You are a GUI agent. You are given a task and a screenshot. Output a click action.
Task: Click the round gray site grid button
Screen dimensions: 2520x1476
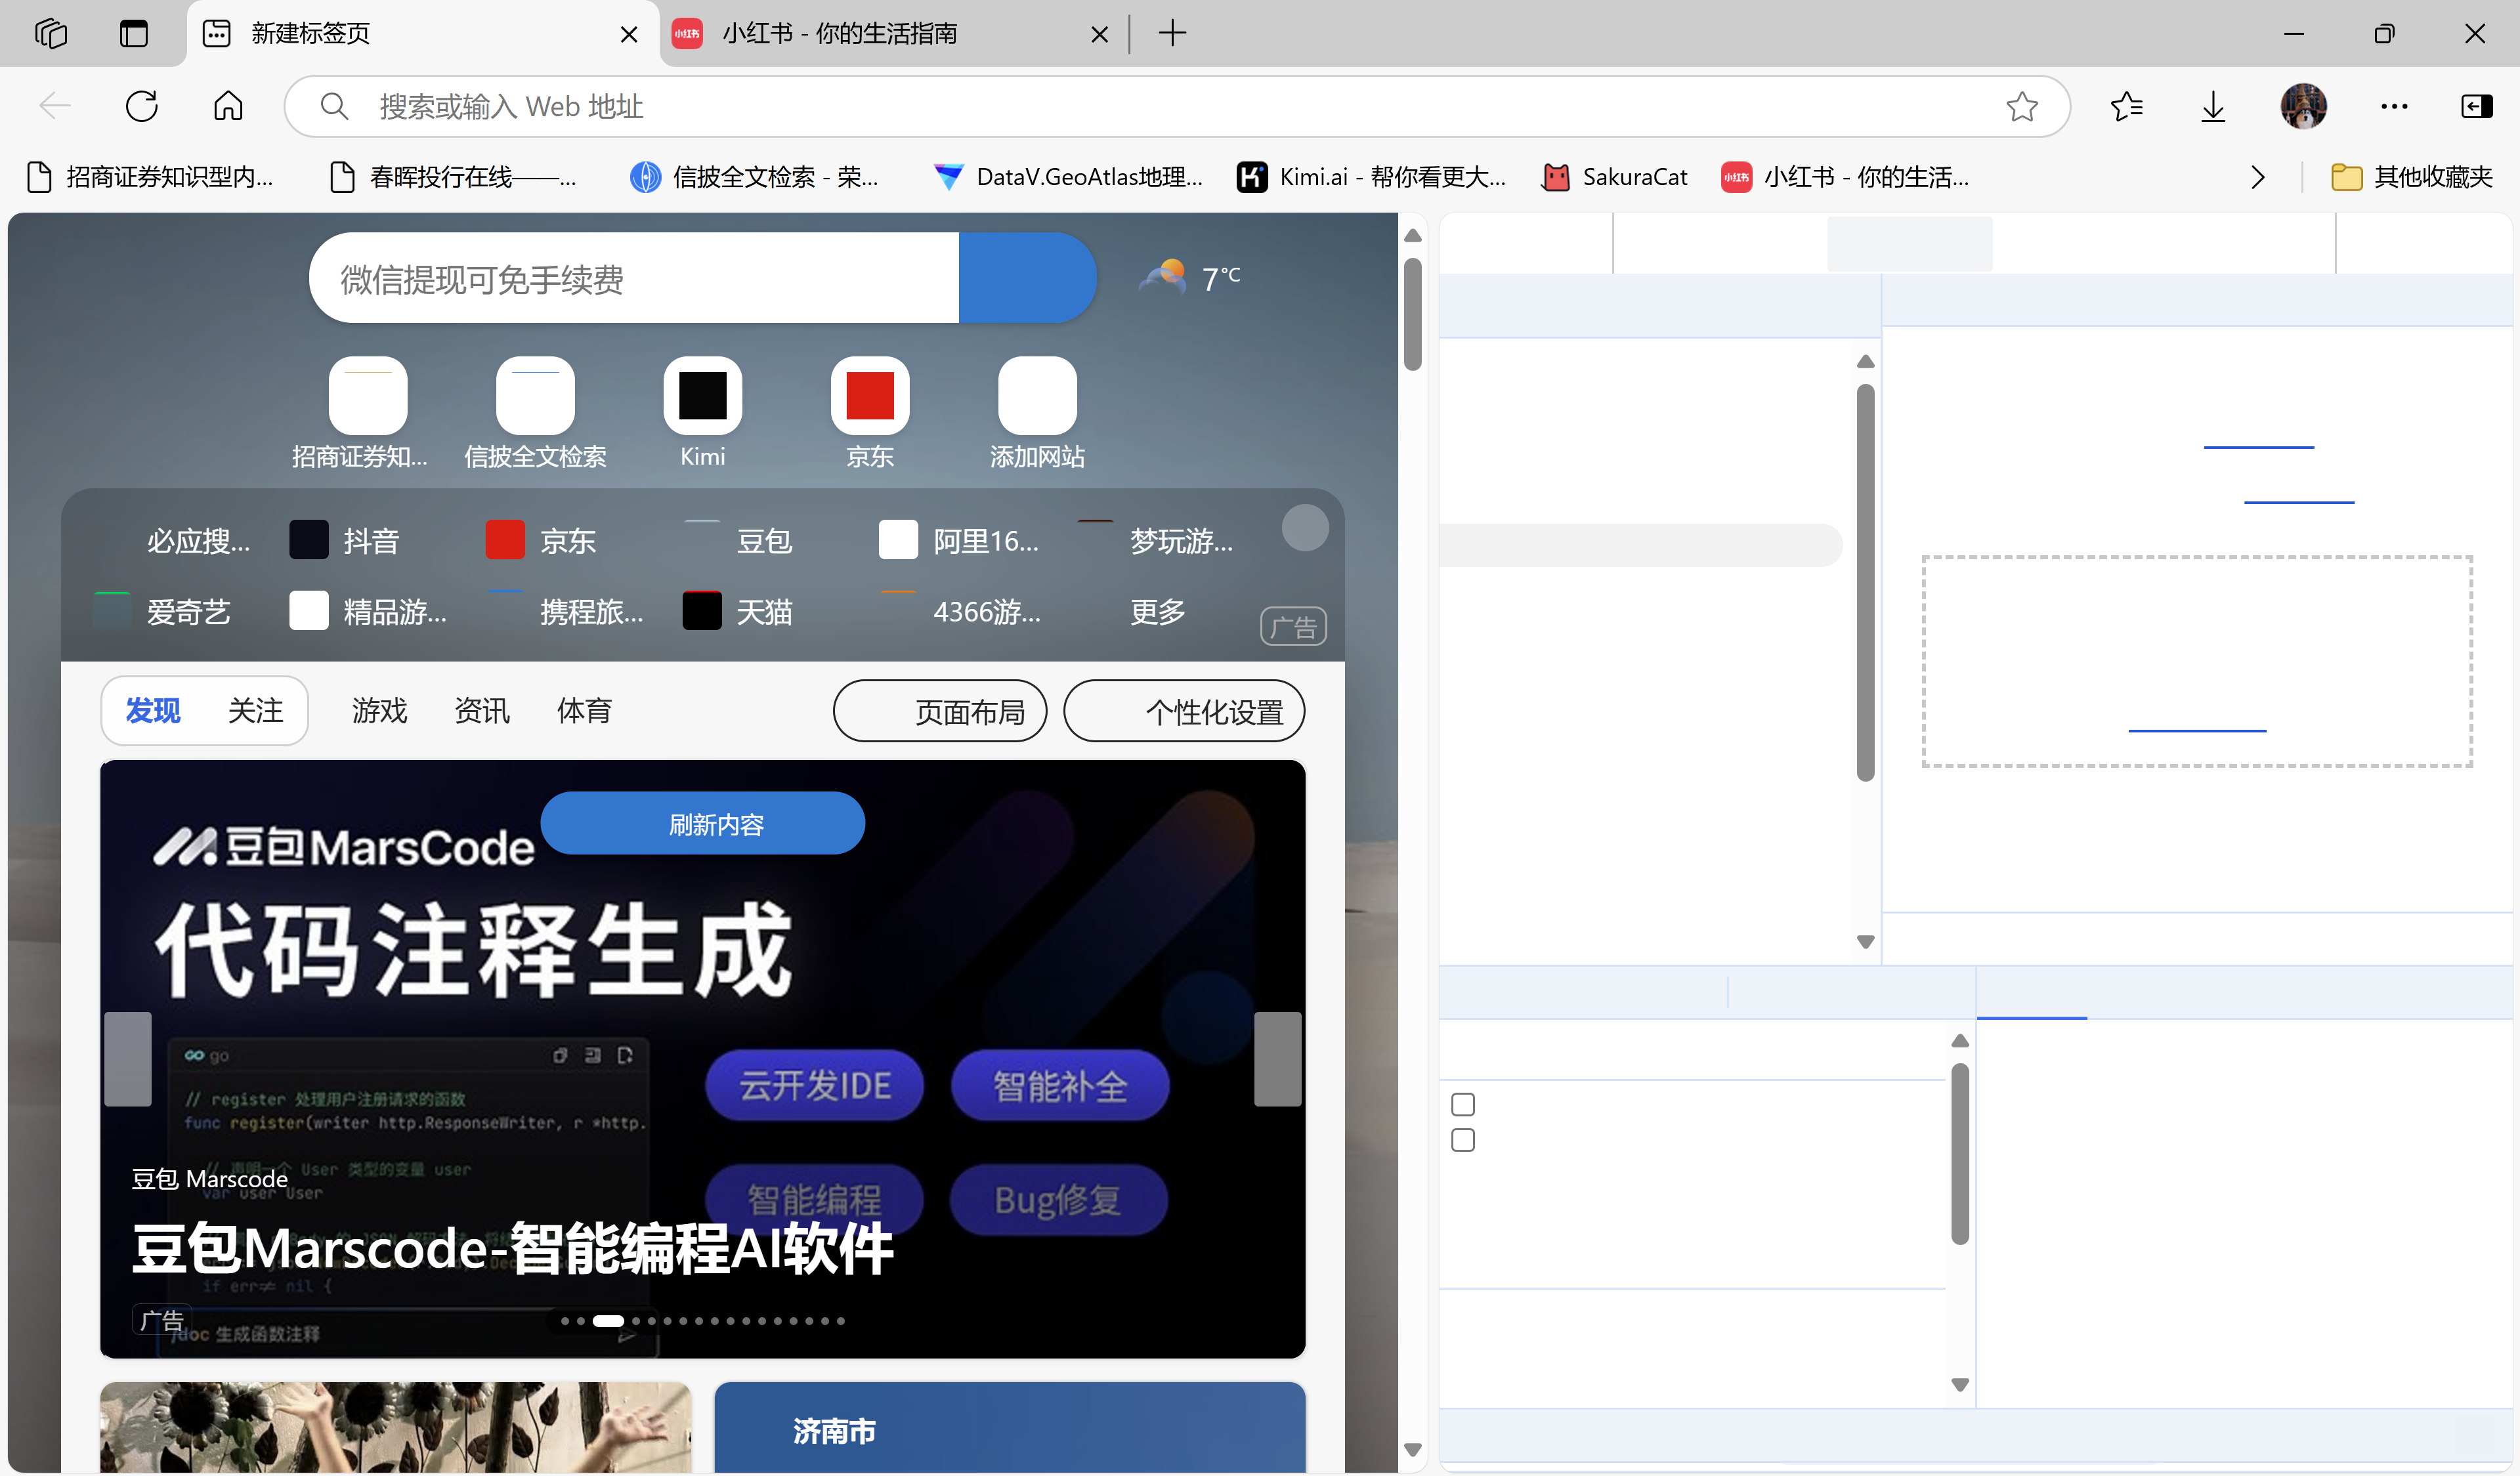(x=1305, y=527)
